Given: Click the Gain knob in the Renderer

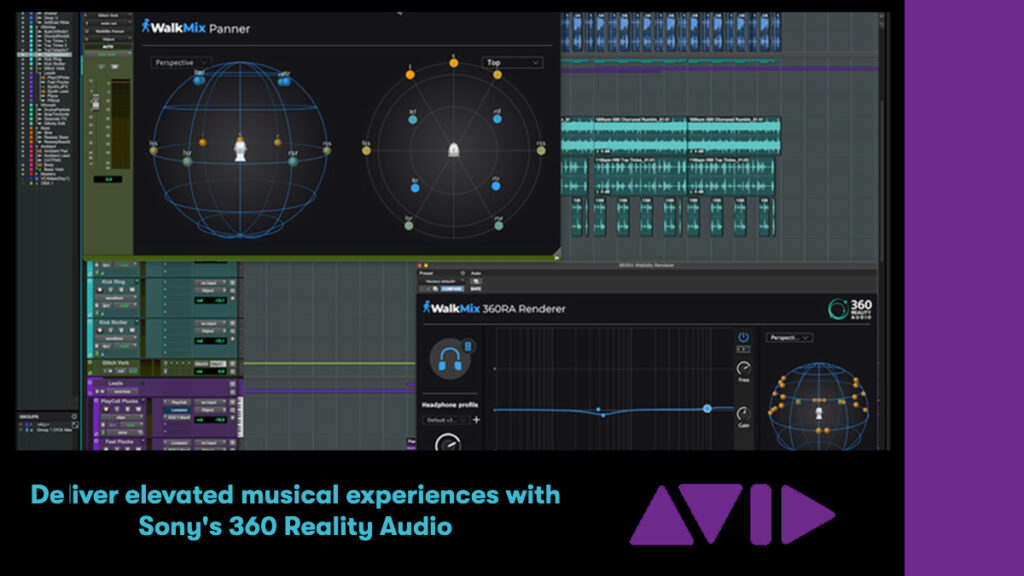Looking at the screenshot, I should click(743, 414).
